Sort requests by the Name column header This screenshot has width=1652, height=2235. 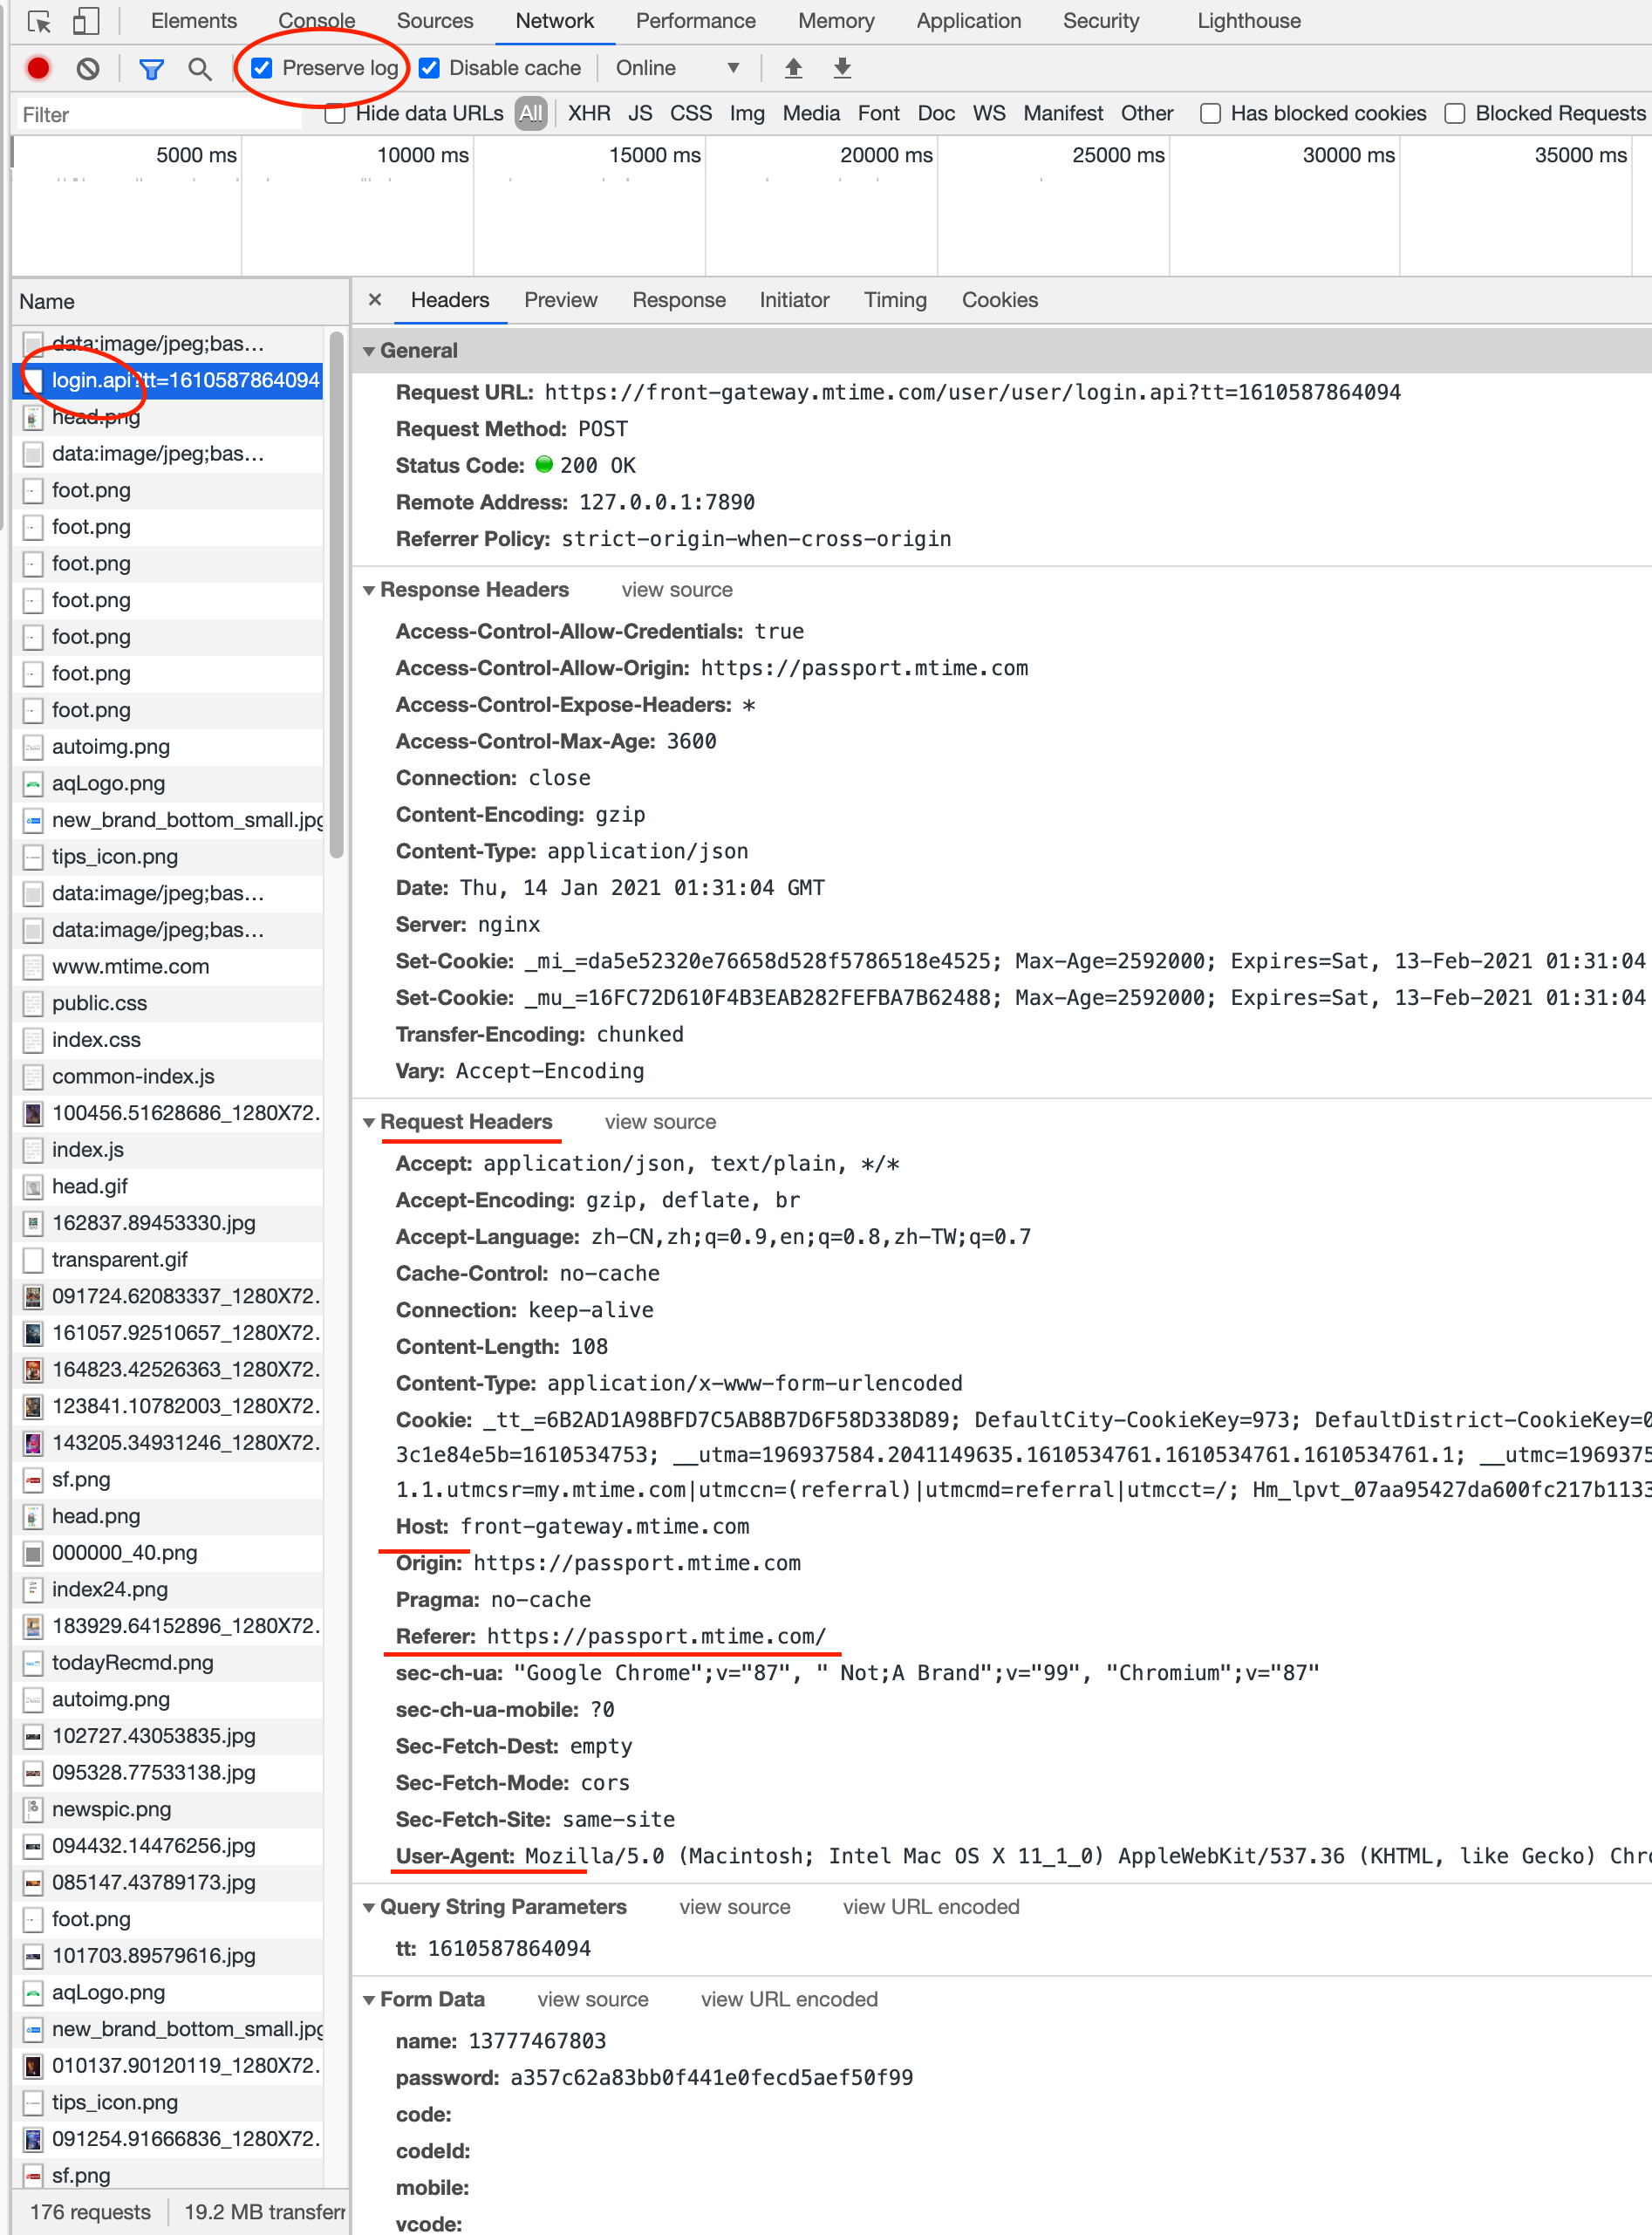click(x=180, y=302)
